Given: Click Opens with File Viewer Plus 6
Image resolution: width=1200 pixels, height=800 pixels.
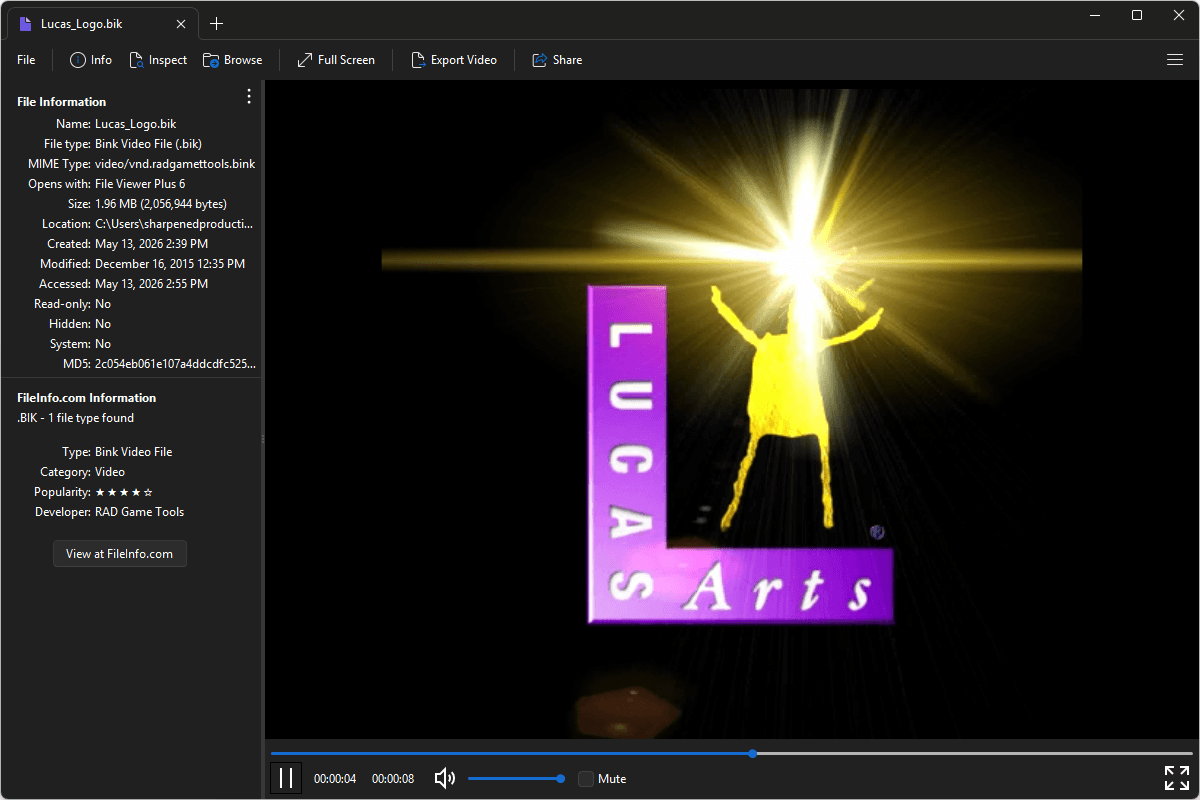Looking at the screenshot, I should pos(140,184).
